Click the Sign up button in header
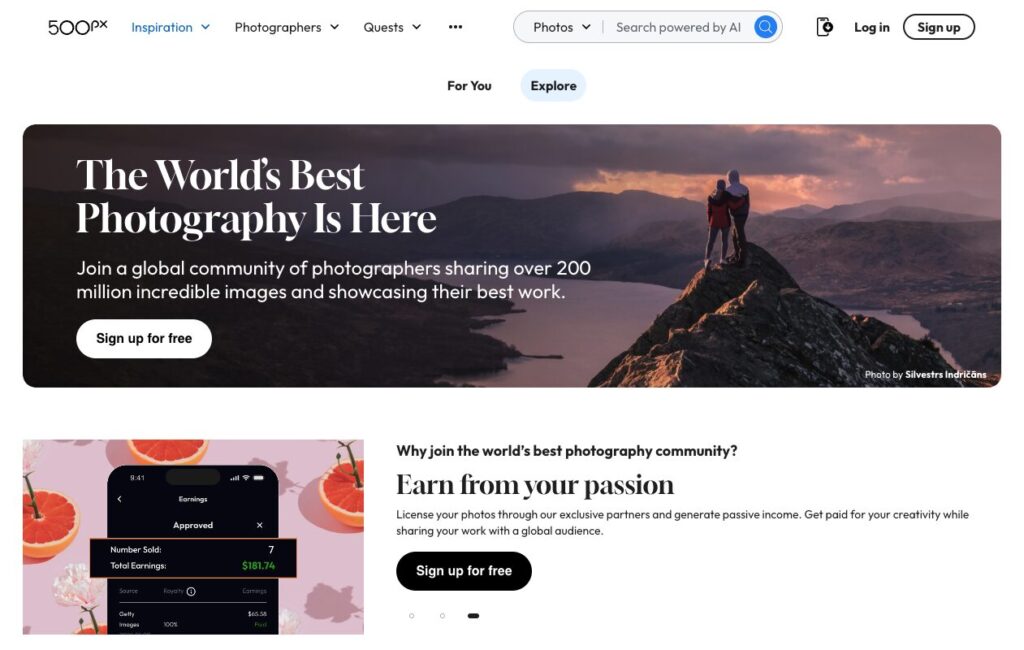1024x650 pixels. (938, 27)
